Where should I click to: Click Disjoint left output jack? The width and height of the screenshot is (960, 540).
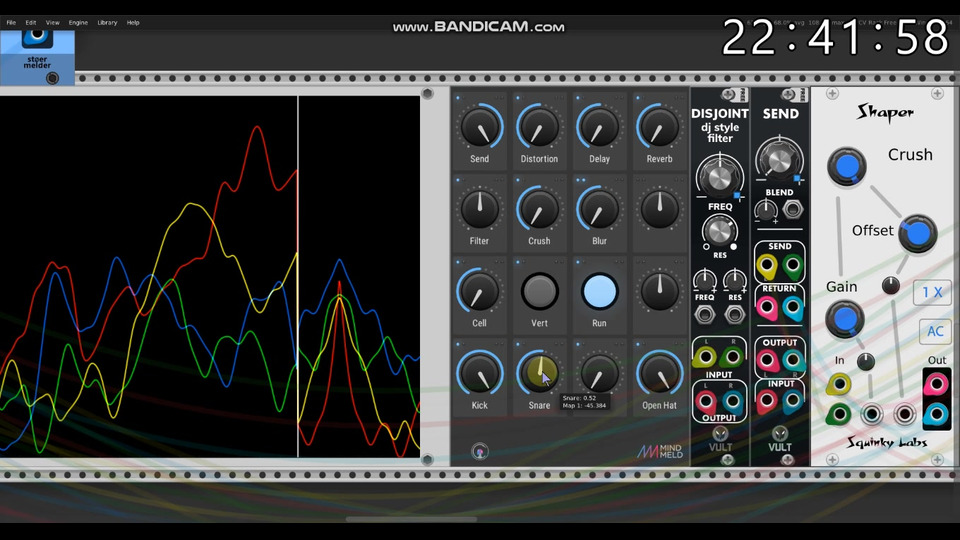point(705,401)
